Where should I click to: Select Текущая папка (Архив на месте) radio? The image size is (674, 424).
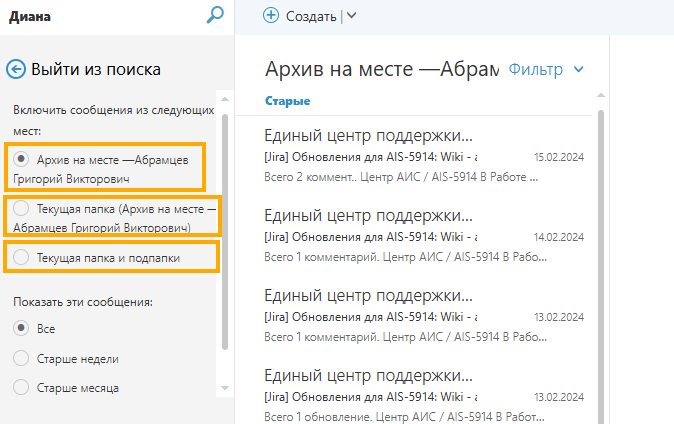[21, 209]
